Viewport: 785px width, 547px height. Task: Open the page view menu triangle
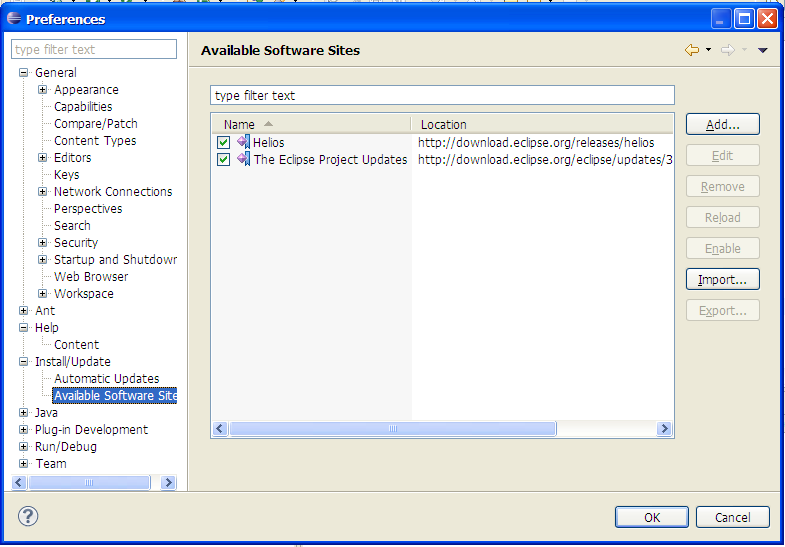point(762,50)
